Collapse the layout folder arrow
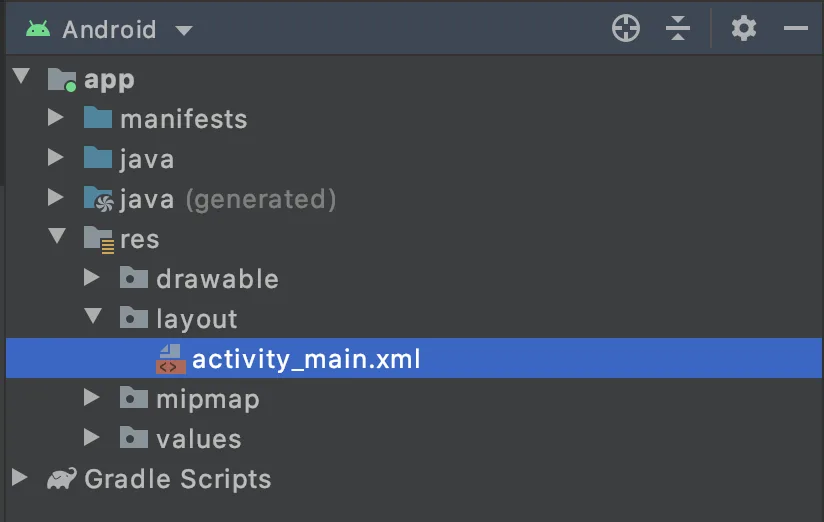Screen dimensions: 824x522 point(93,315)
